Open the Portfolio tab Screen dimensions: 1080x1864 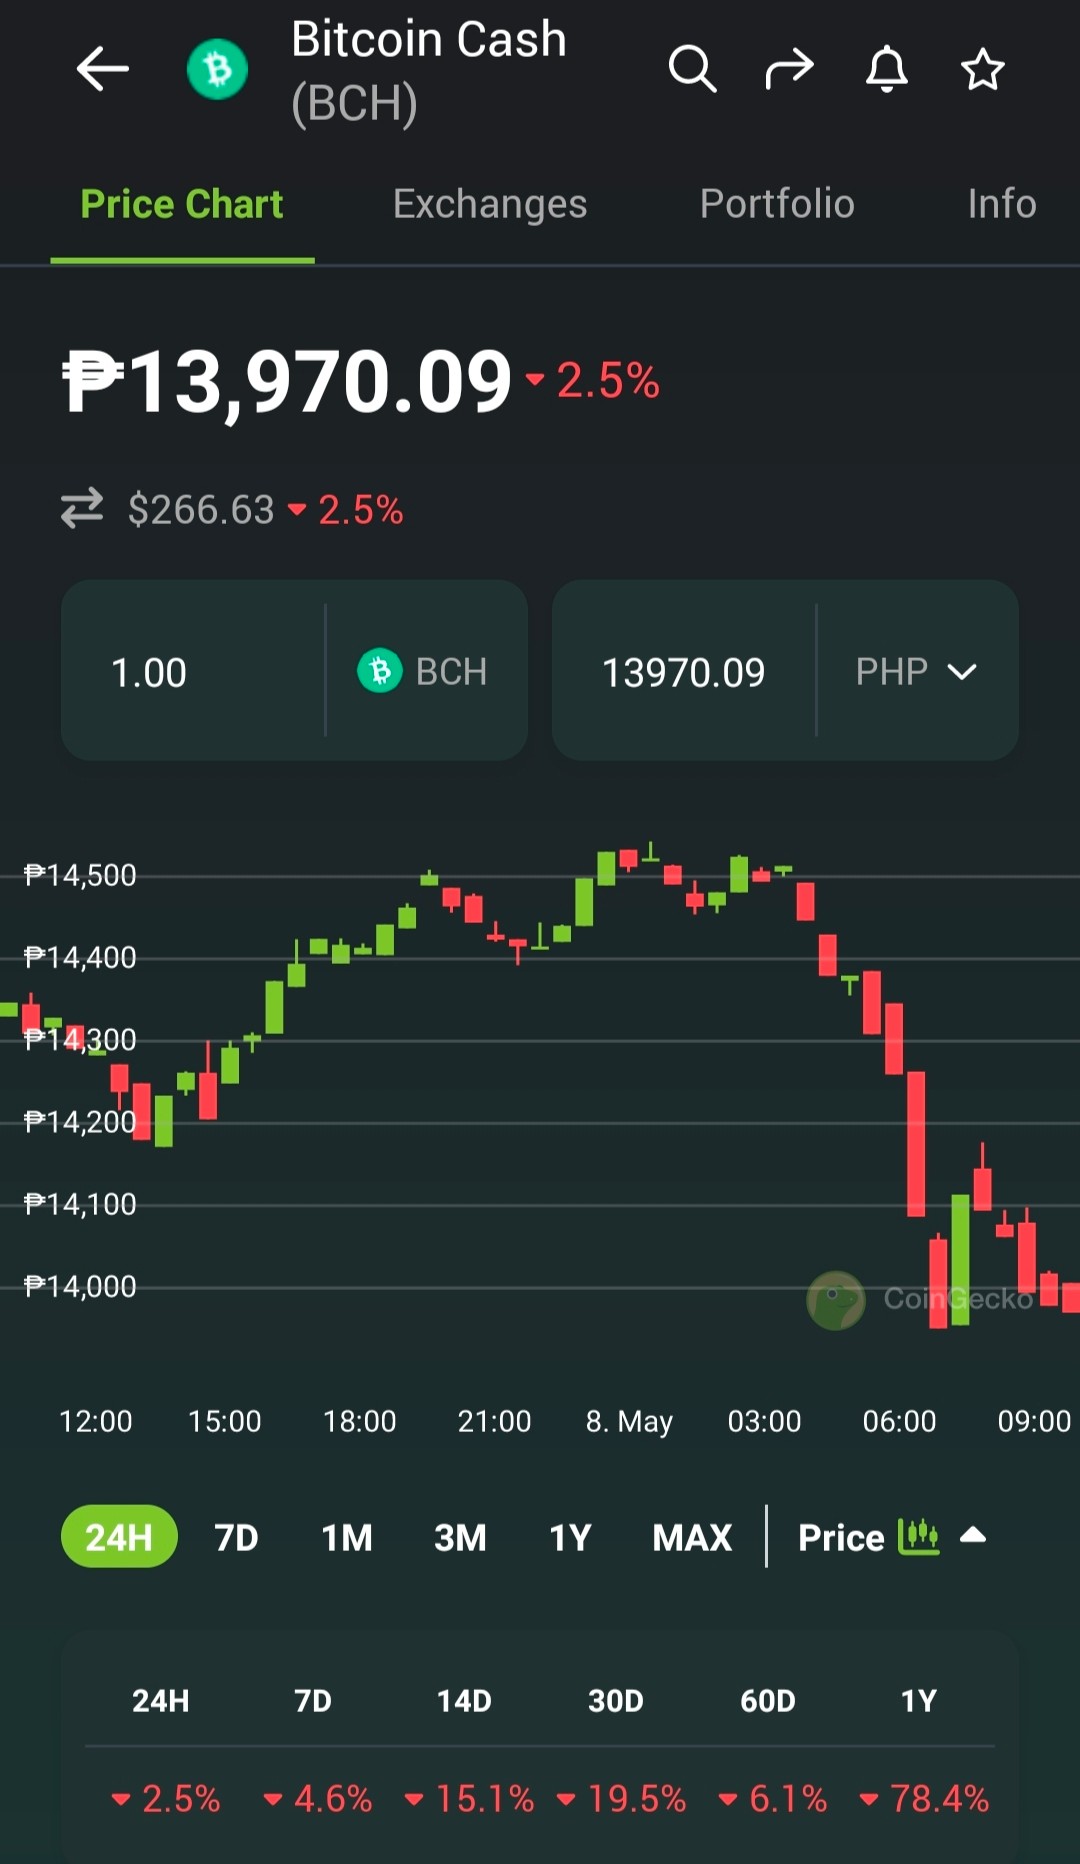pos(777,204)
